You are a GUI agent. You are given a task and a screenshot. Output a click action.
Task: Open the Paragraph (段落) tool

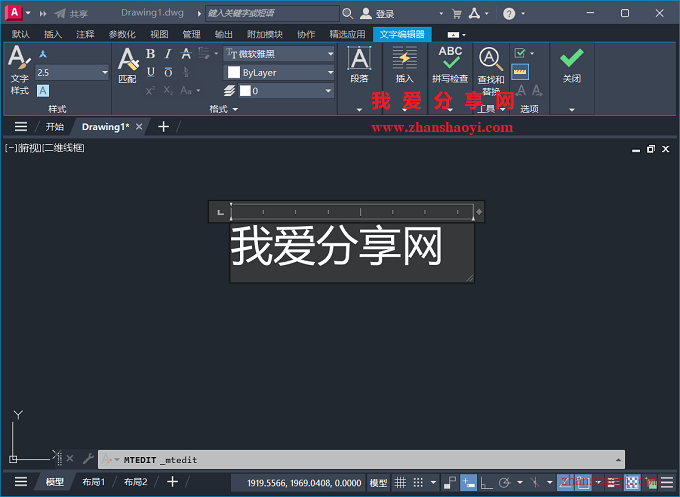point(359,63)
